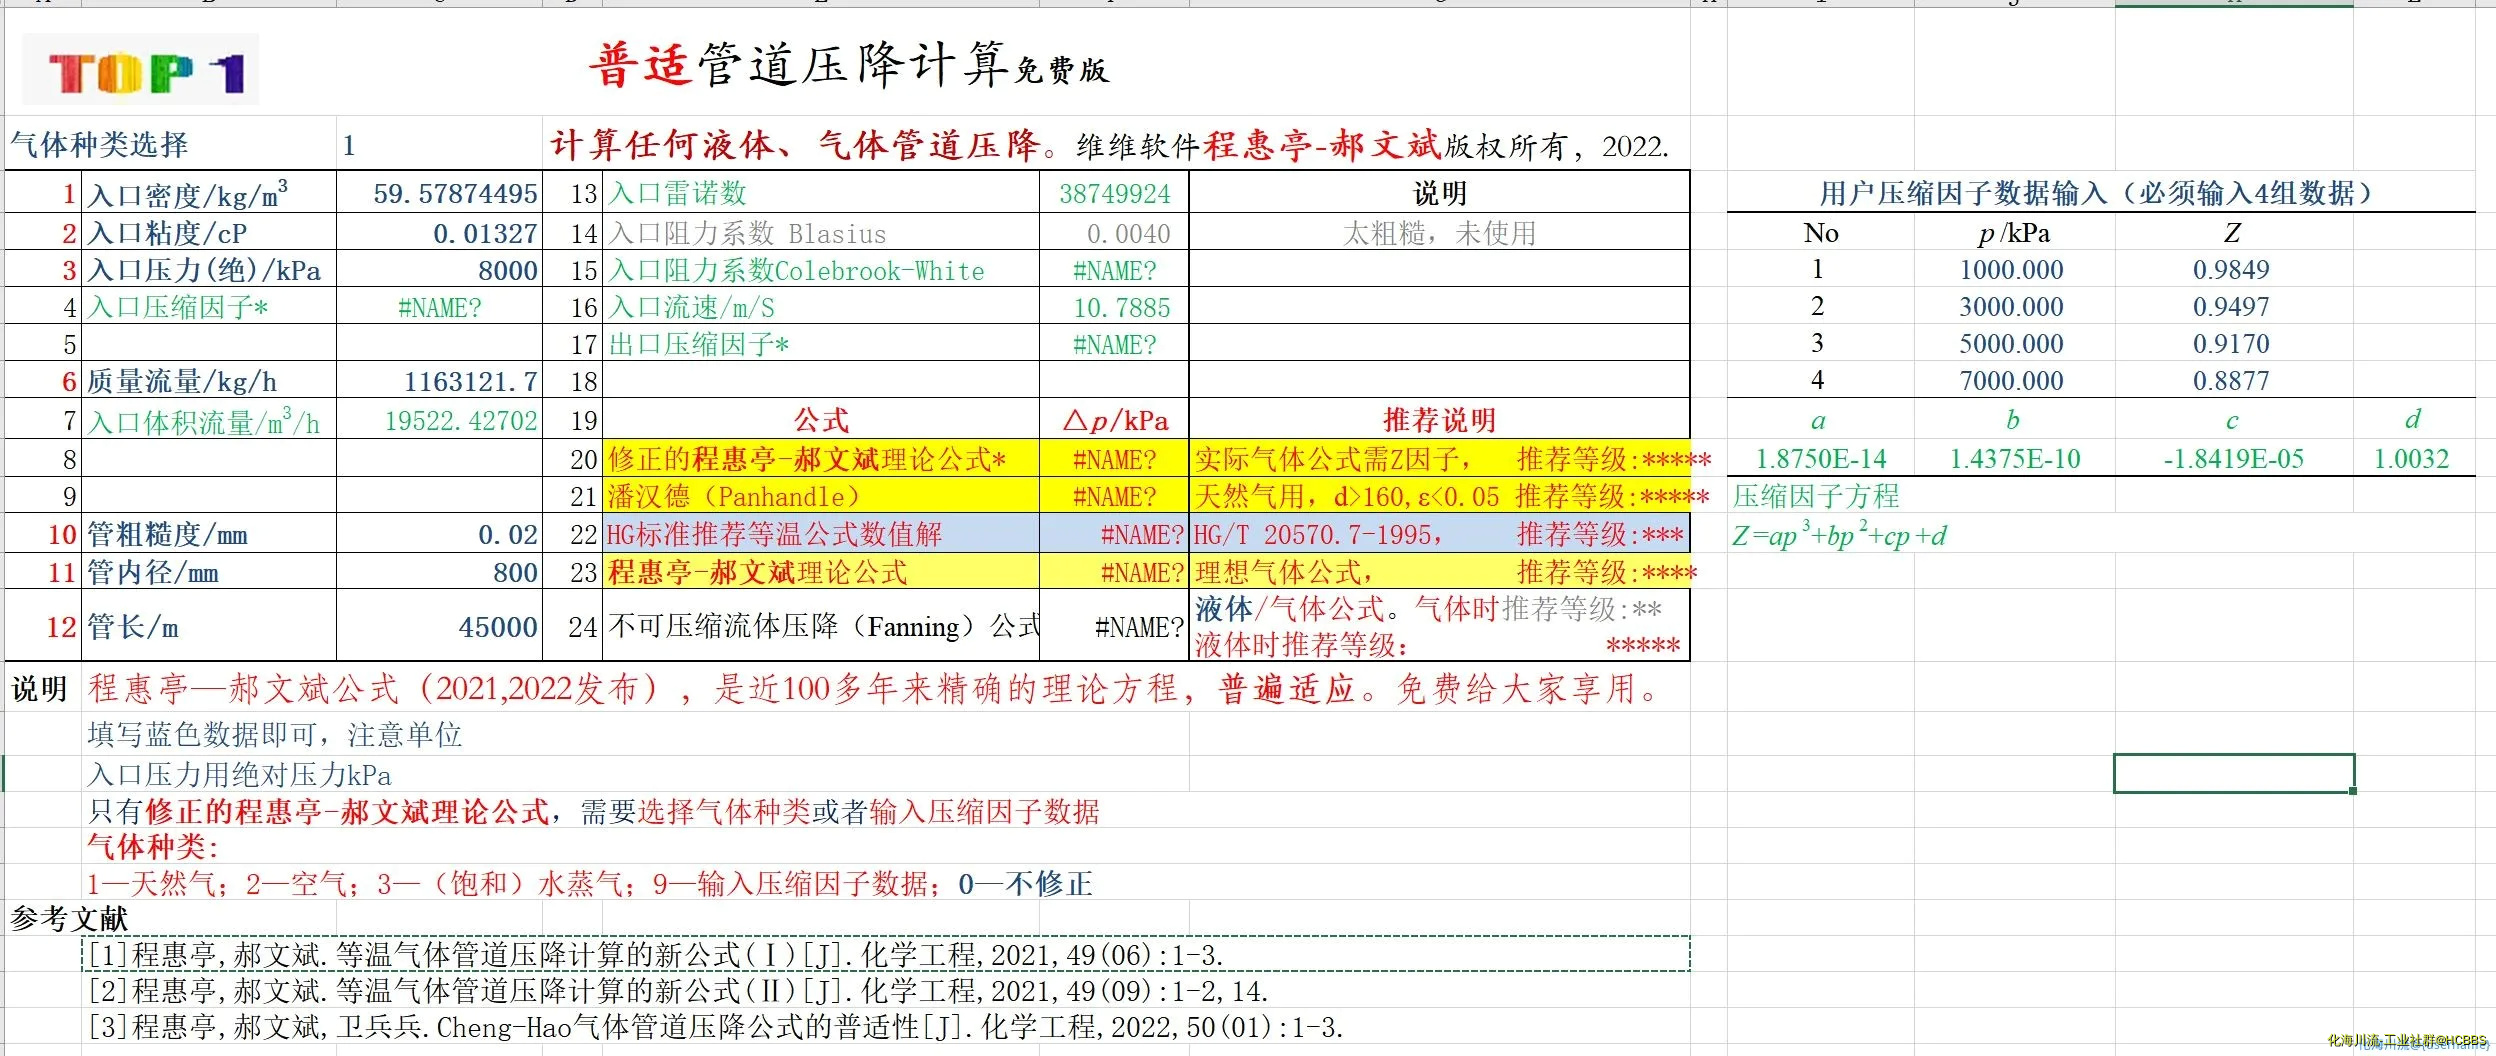The width and height of the screenshot is (2496, 1056).
Task: Click the '△p/kPa' column header
Action: click(1114, 420)
